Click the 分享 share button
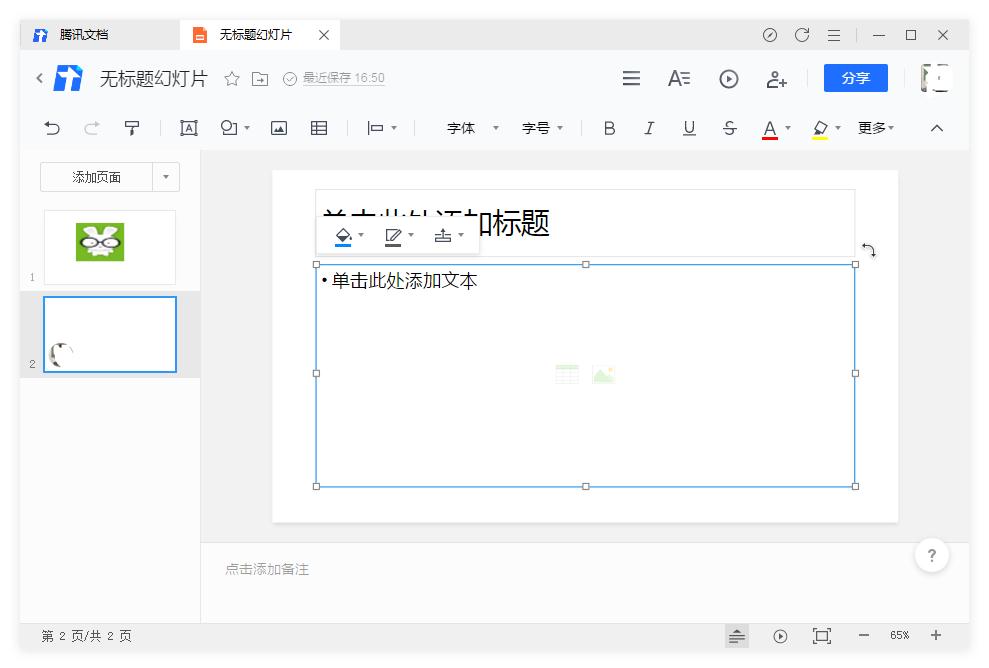Screen dimensions: 989x668 pos(856,78)
